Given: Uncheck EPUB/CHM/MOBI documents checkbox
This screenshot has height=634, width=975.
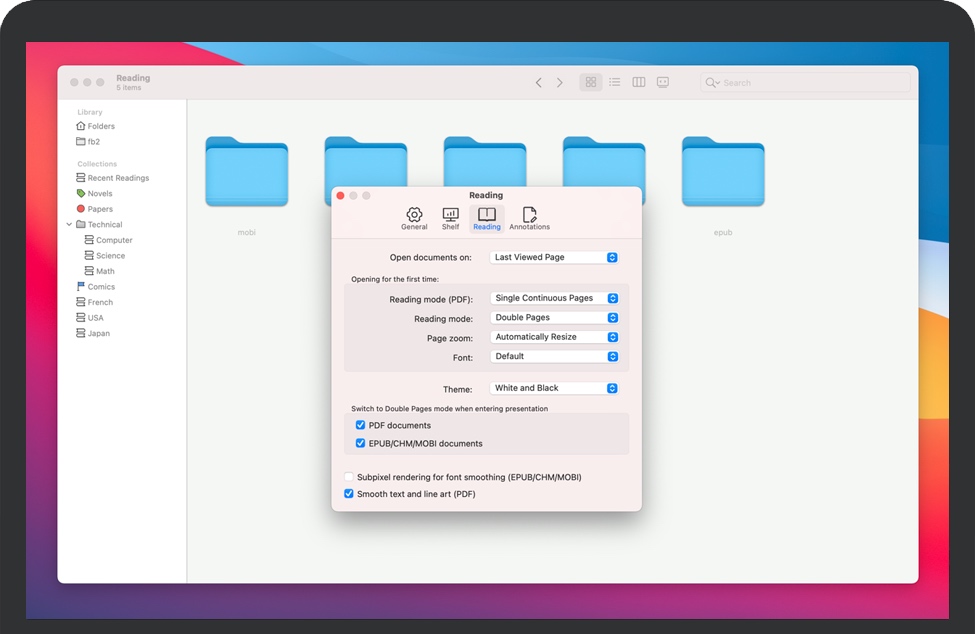Looking at the screenshot, I should (x=361, y=444).
